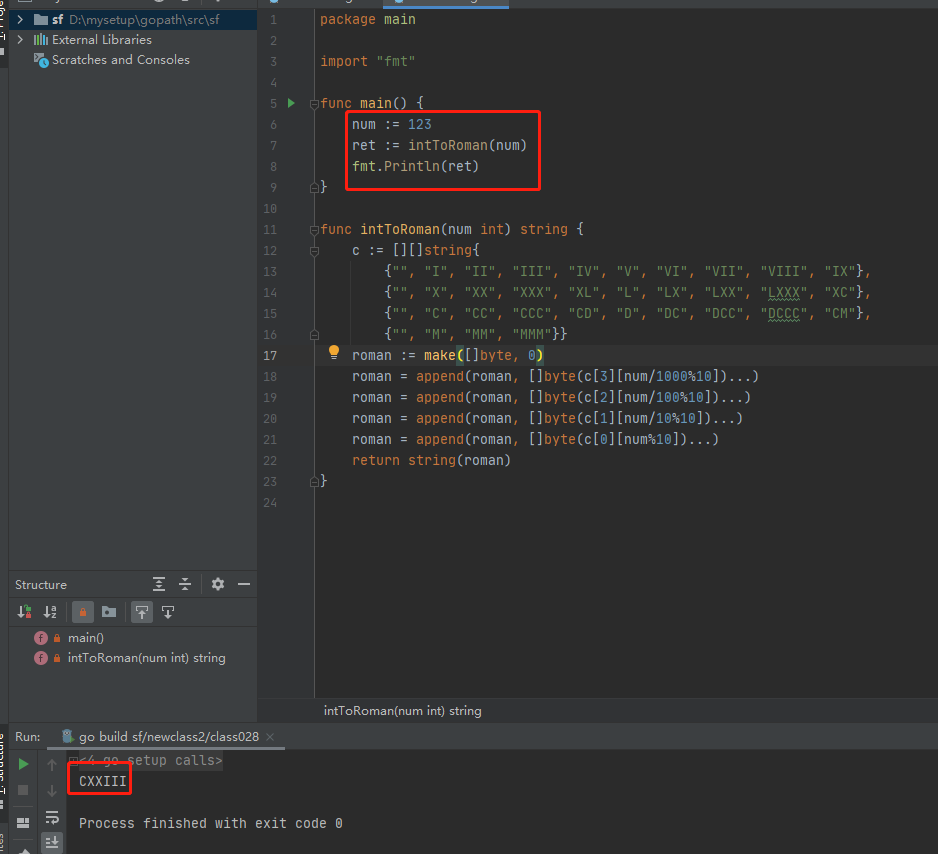Toggle soft-wrap in Run console
The height and width of the screenshot is (854, 938).
tap(52, 817)
